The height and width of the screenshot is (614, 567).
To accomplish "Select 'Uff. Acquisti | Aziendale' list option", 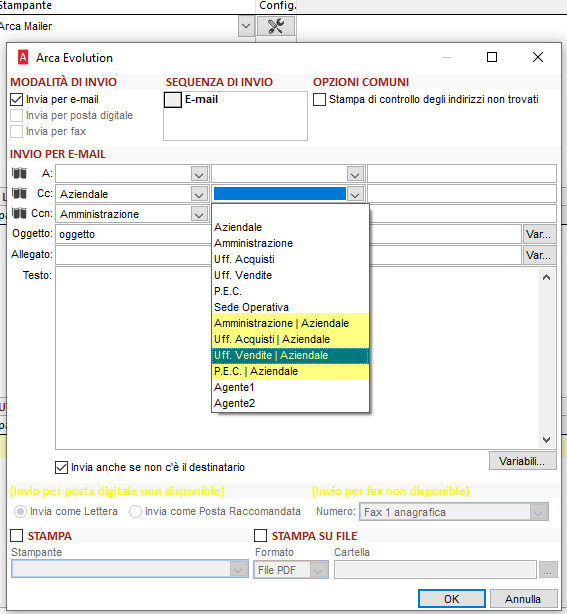I will (x=290, y=340).
